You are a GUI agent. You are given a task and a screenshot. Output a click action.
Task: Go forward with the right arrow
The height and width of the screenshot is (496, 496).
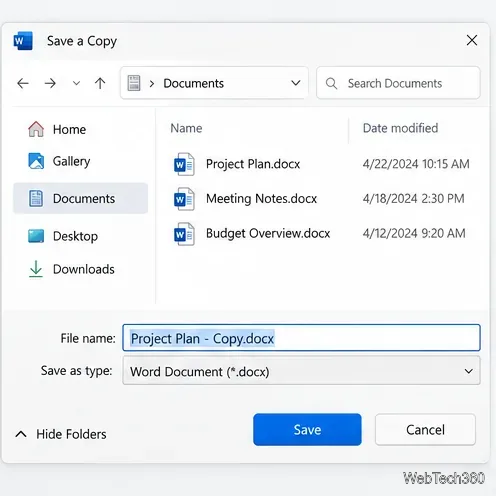(50, 83)
